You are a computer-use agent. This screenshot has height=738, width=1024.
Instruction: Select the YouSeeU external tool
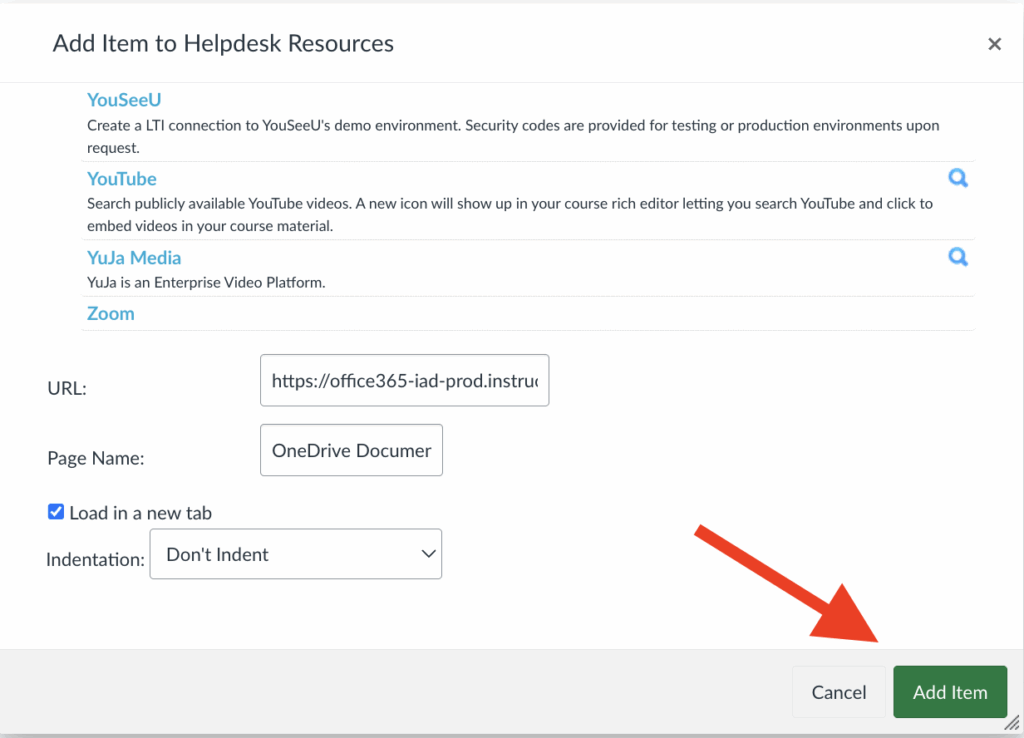[123, 100]
